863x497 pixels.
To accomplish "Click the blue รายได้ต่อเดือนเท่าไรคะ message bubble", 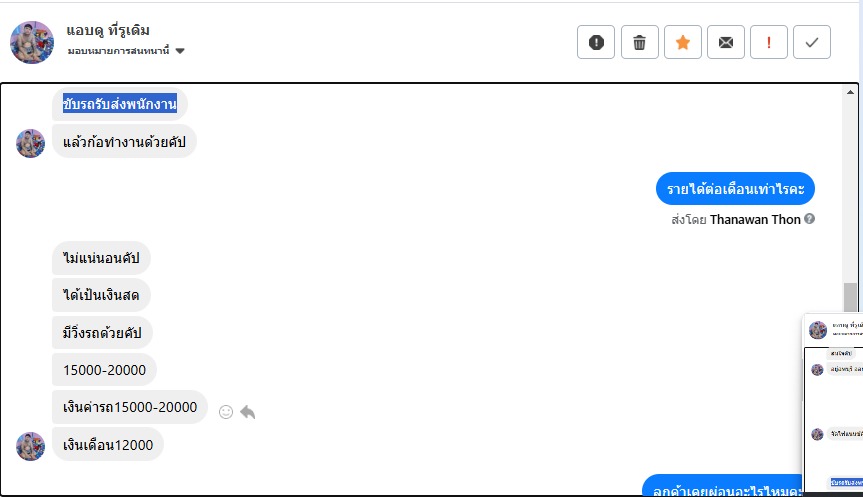I will pyautogui.click(x=735, y=189).
